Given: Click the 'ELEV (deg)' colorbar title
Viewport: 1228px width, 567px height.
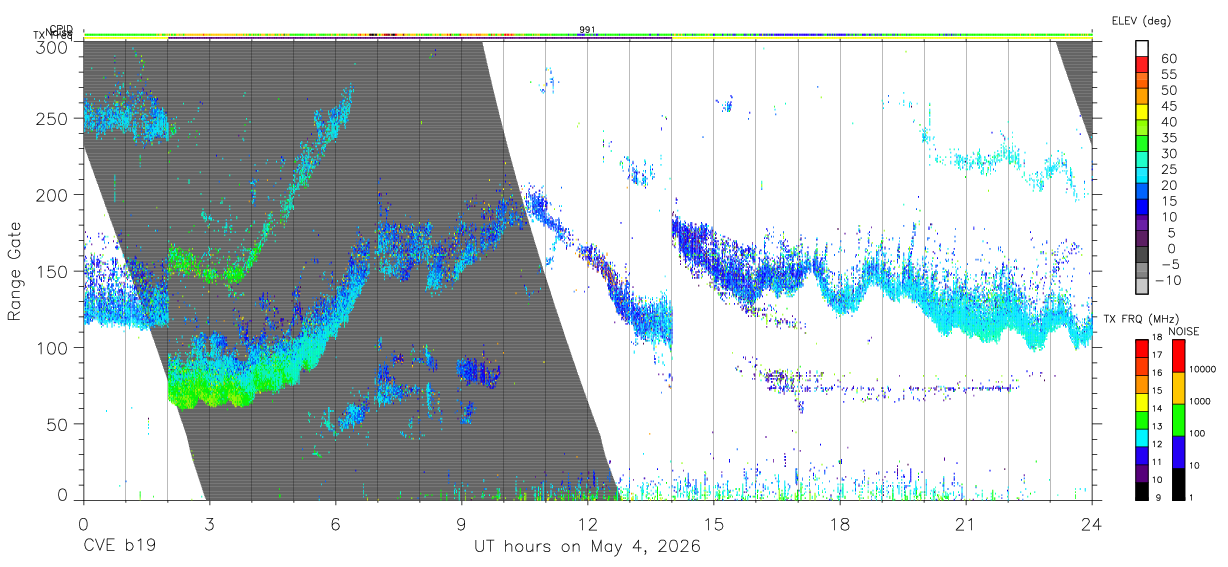Looking at the screenshot, I should 1141,21.
